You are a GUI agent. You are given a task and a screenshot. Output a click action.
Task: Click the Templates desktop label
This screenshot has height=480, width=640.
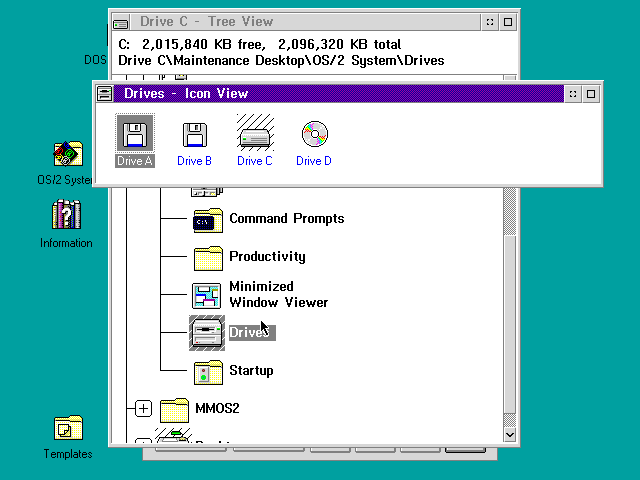pos(68,454)
